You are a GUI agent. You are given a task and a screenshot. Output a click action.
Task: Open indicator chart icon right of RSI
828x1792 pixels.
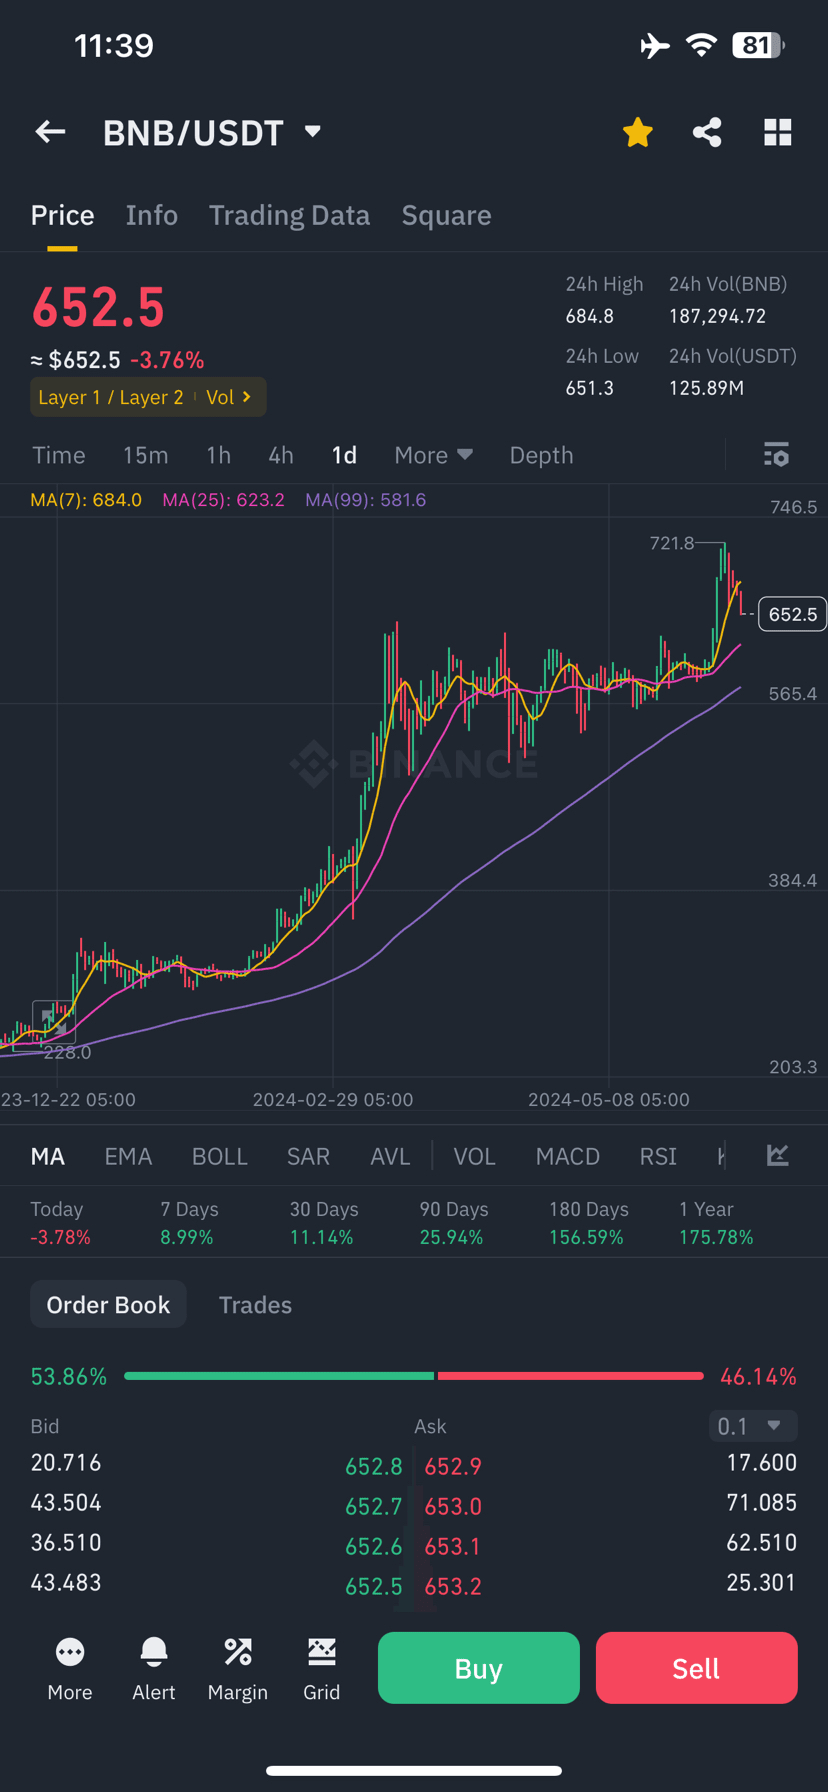click(x=777, y=1156)
